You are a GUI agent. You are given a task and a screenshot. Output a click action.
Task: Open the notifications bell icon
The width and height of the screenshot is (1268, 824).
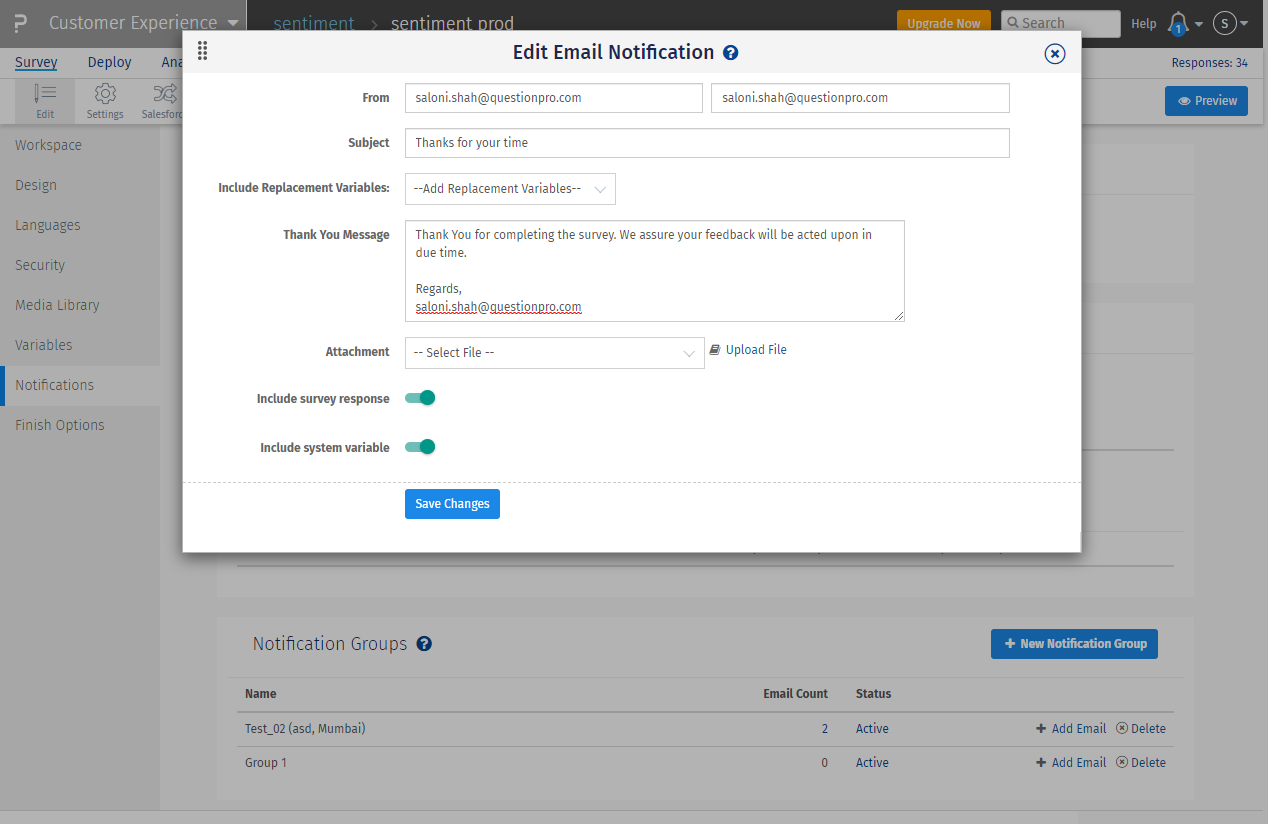tap(1178, 23)
